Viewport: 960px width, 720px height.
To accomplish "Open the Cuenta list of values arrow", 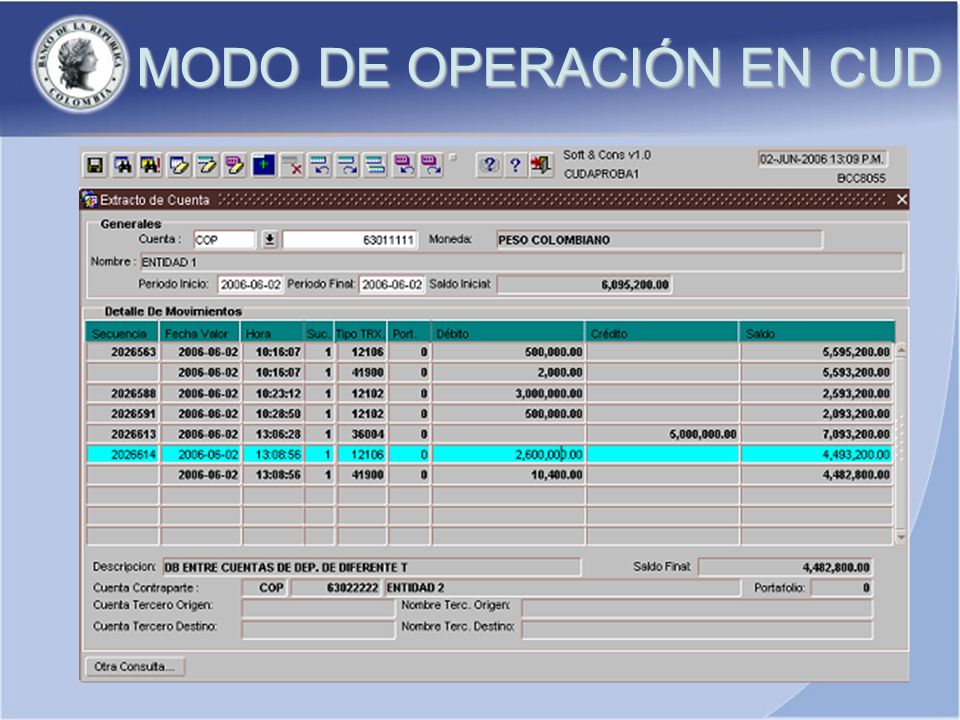I will 269,240.
